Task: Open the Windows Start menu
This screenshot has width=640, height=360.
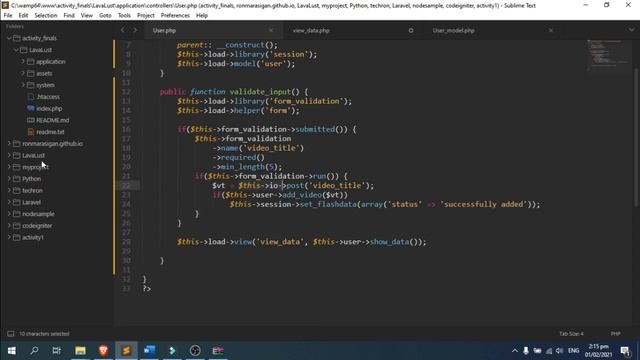Action: (x=11, y=351)
